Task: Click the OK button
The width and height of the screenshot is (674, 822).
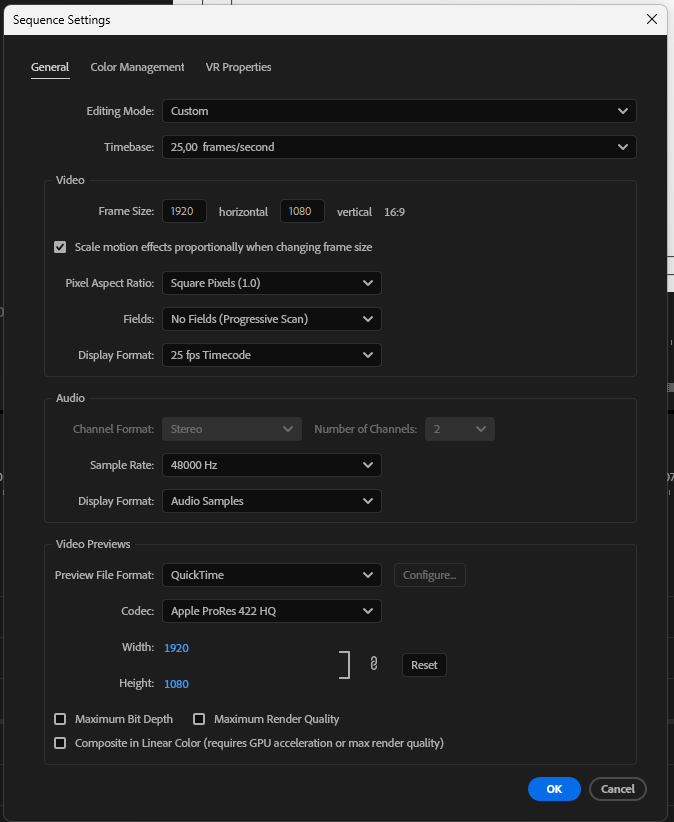Action: 554,789
